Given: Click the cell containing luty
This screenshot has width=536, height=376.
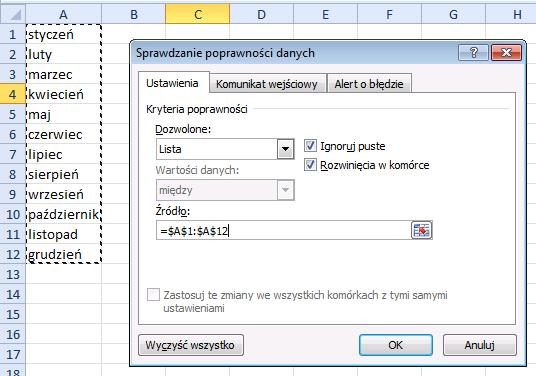Looking at the screenshot, I should (64, 54).
